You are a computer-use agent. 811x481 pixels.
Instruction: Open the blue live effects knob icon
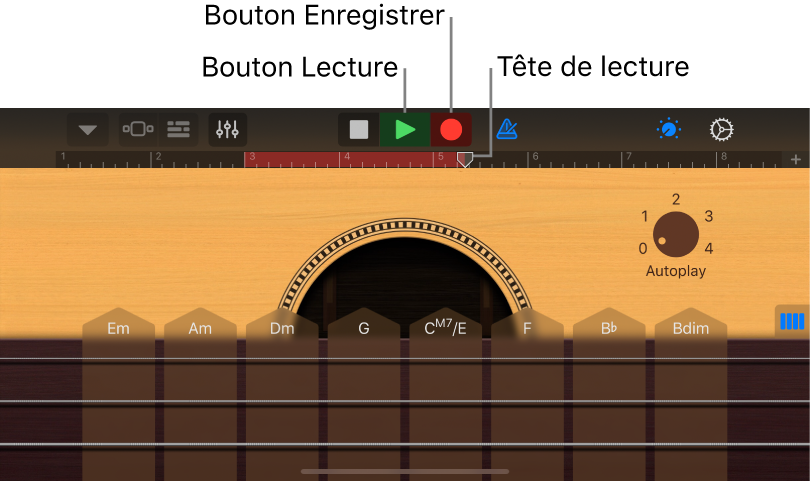669,129
